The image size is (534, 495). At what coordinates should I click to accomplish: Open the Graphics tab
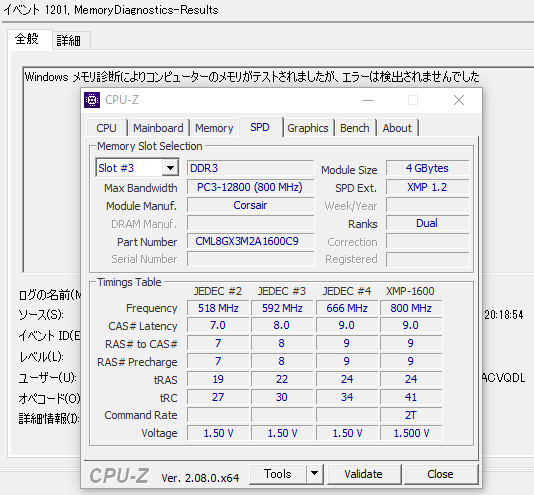[x=308, y=128]
